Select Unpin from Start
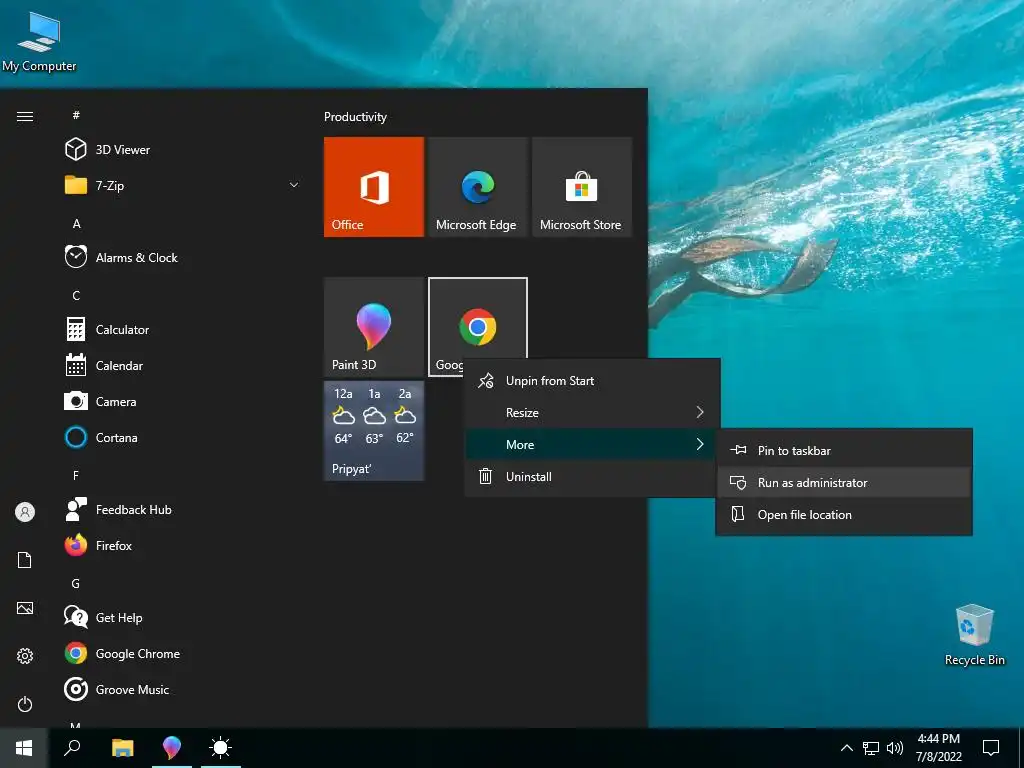This screenshot has width=1024, height=768. (592, 381)
